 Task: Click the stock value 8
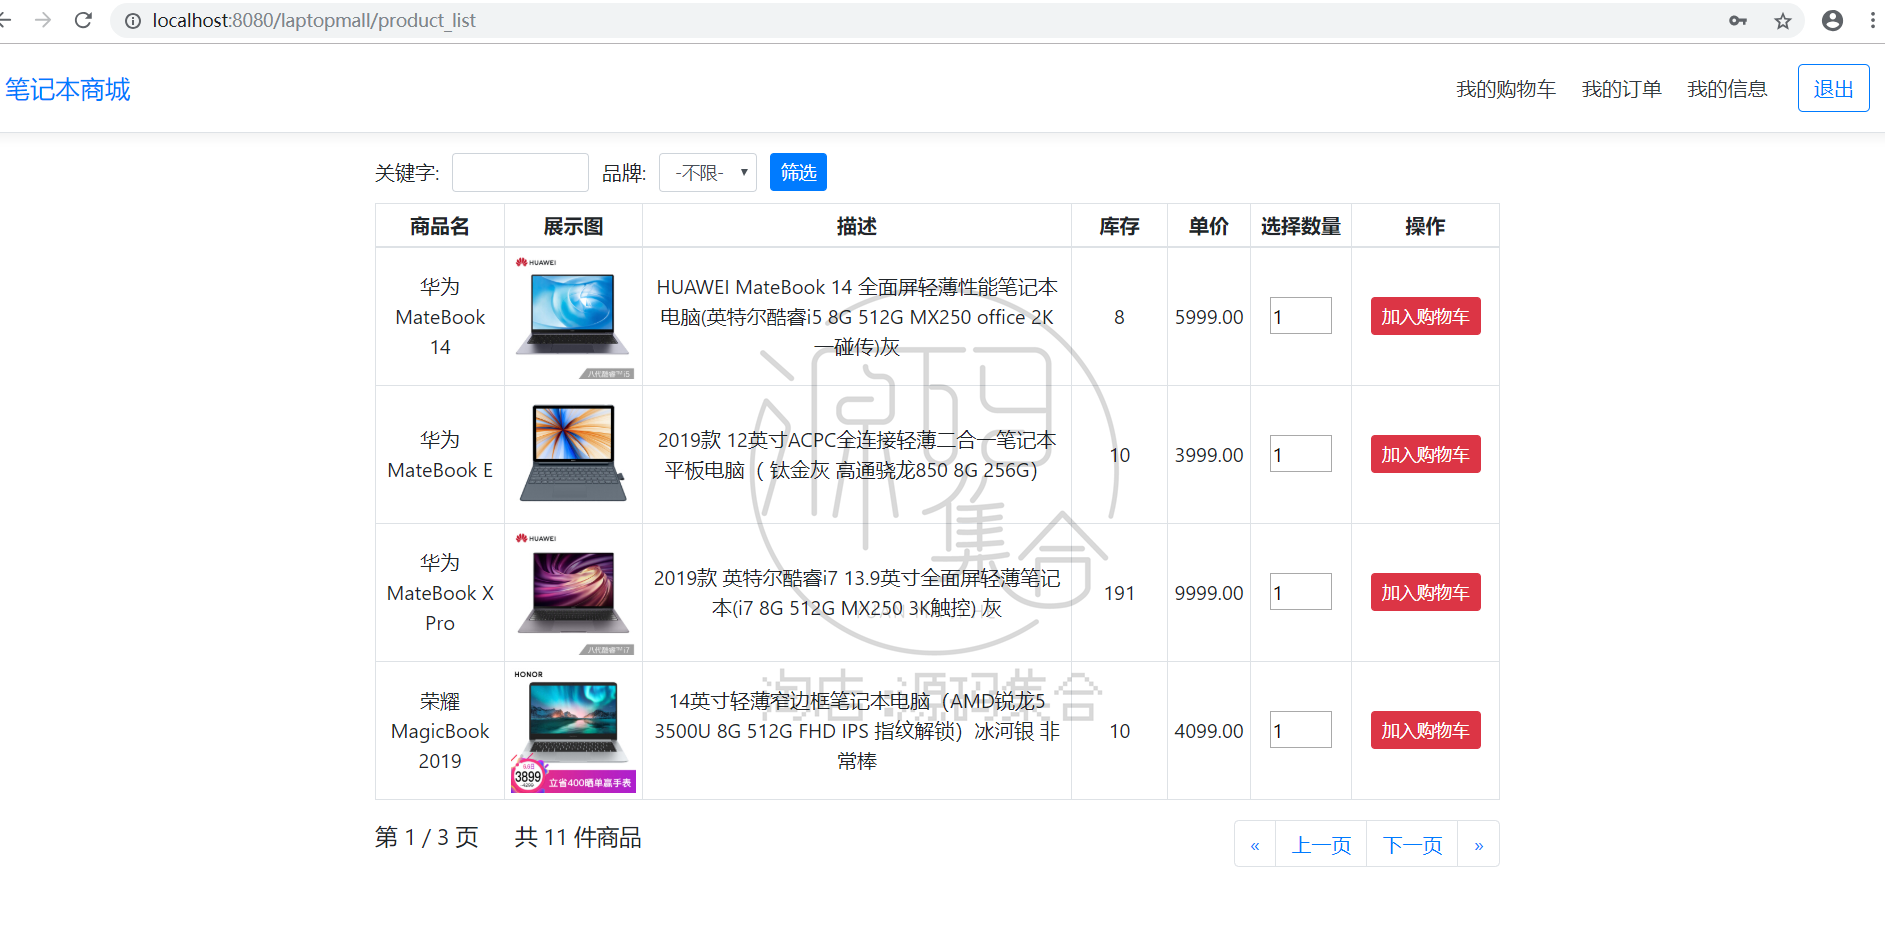tap(1119, 317)
